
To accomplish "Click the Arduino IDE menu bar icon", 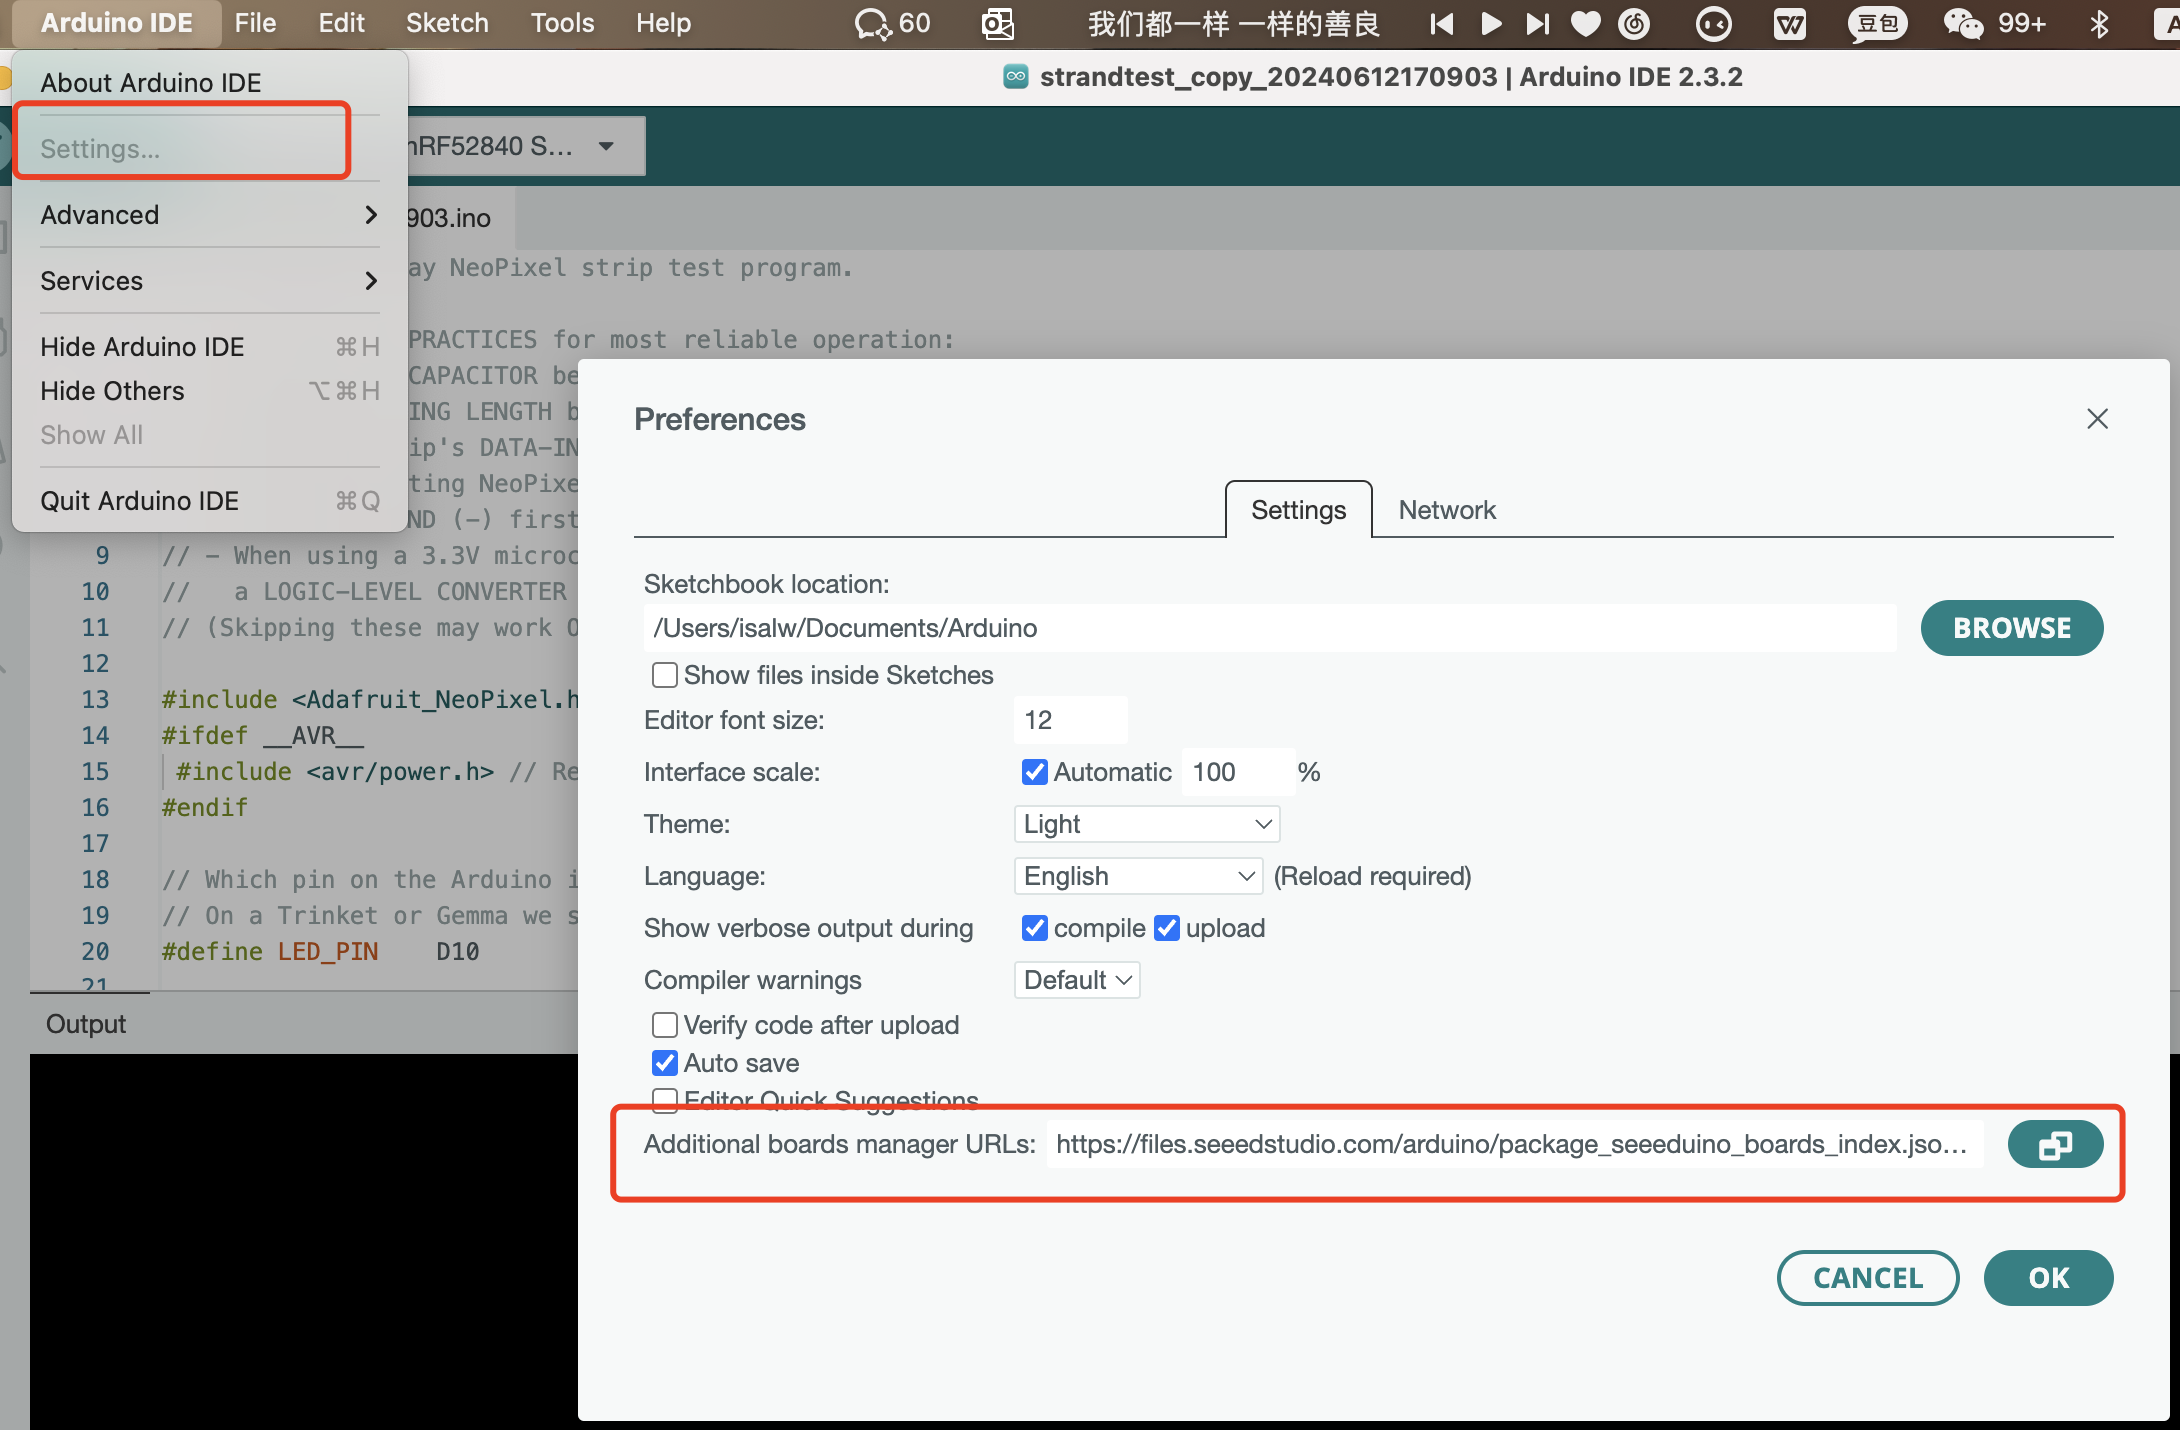I will (117, 22).
